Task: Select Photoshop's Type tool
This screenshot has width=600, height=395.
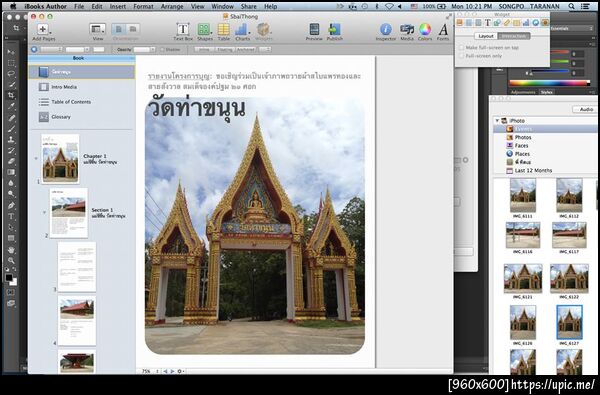Action: coord(11,216)
